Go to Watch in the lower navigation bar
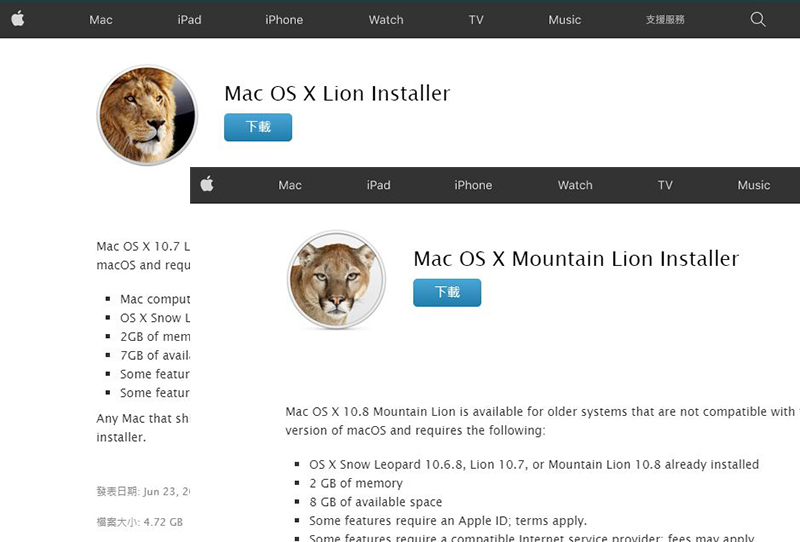Image resolution: width=800 pixels, height=542 pixels. pyautogui.click(x=575, y=185)
